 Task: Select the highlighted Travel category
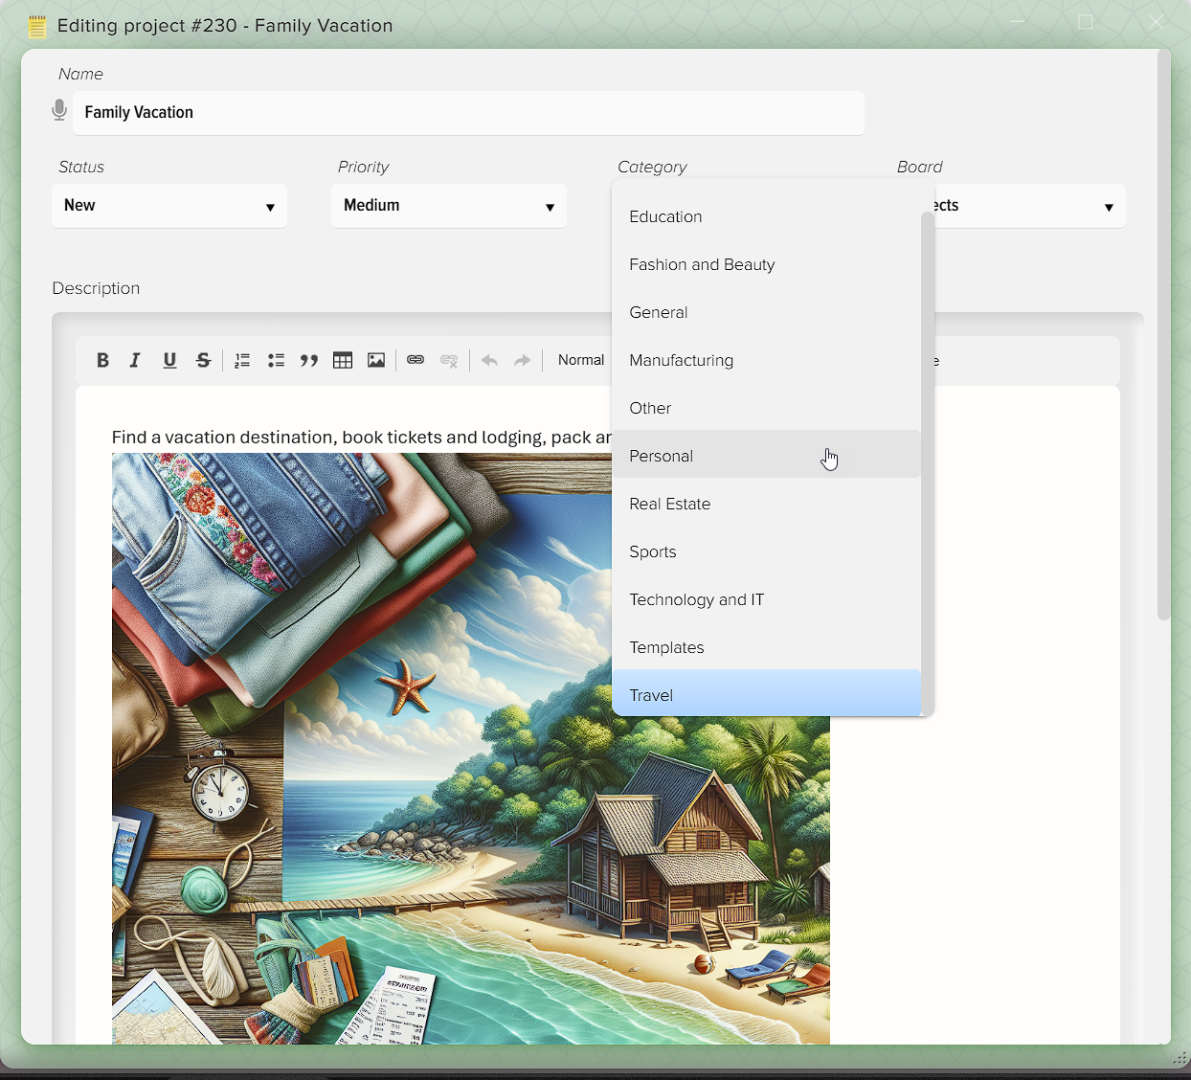[766, 693]
